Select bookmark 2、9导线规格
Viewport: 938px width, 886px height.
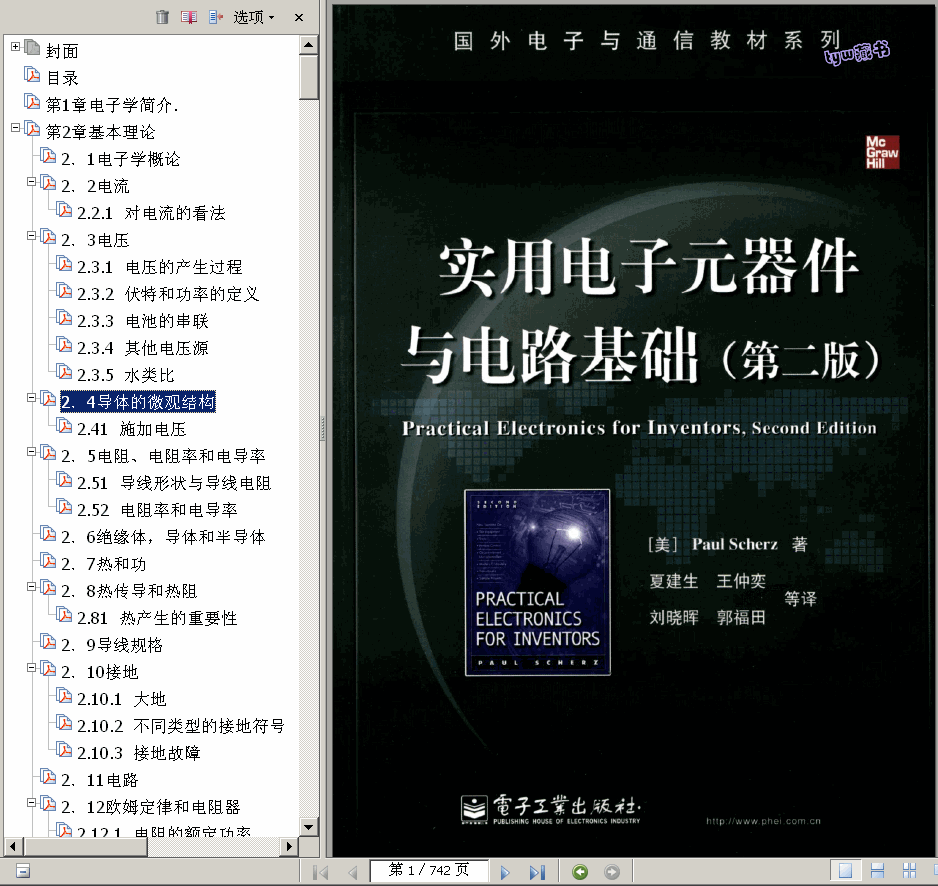pyautogui.click(x=112, y=645)
